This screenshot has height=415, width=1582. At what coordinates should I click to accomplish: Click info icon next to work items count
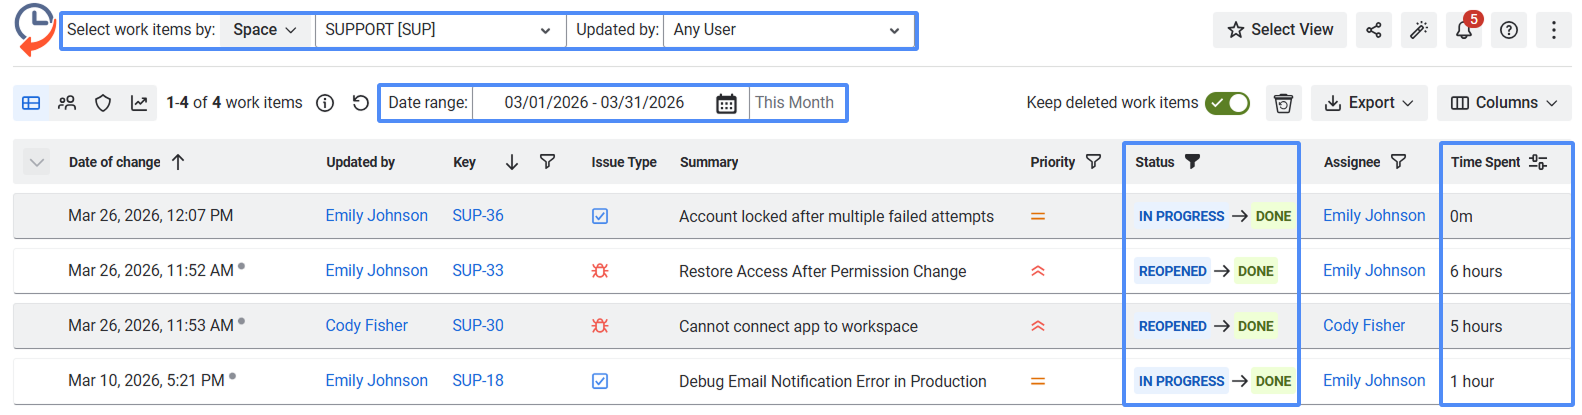pos(325,103)
